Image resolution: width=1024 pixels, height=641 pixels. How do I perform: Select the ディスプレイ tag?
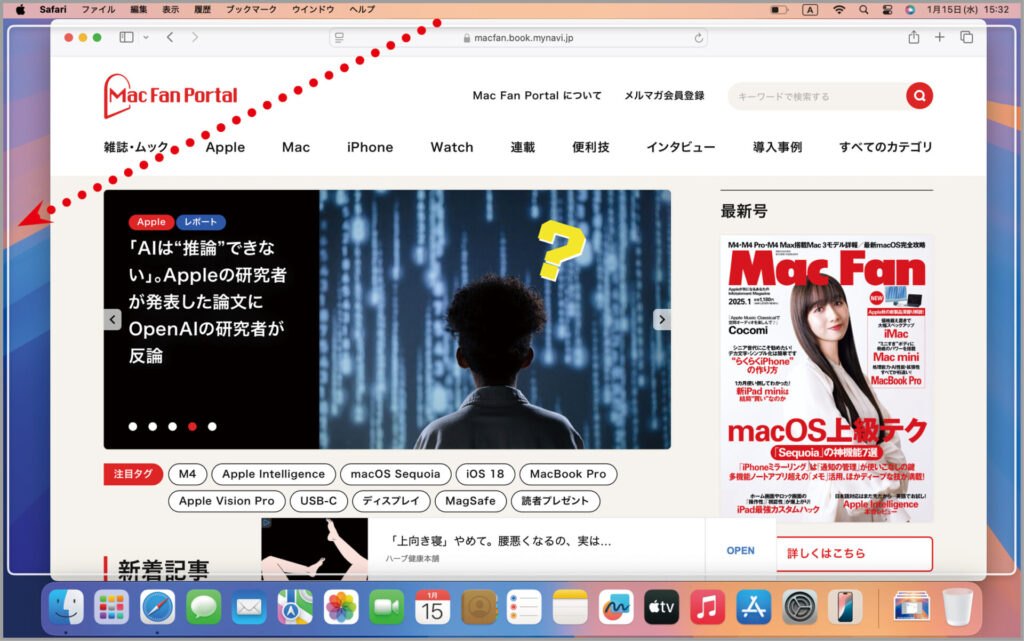(x=391, y=501)
